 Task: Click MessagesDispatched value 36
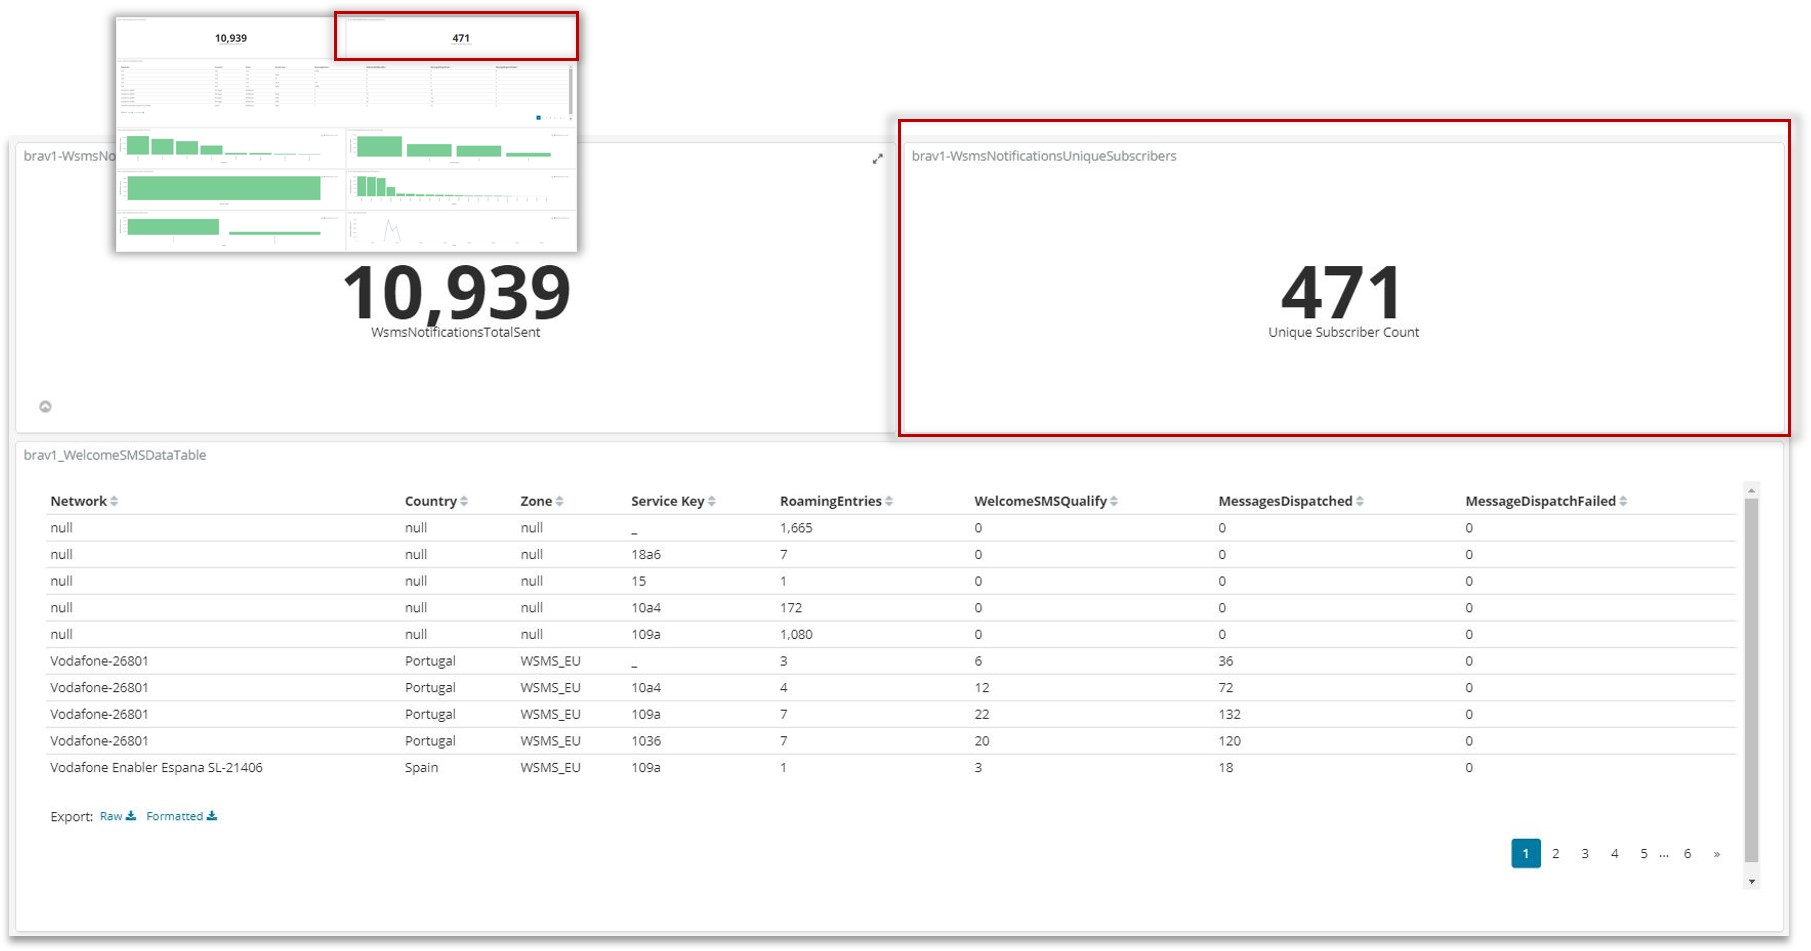1226,662
